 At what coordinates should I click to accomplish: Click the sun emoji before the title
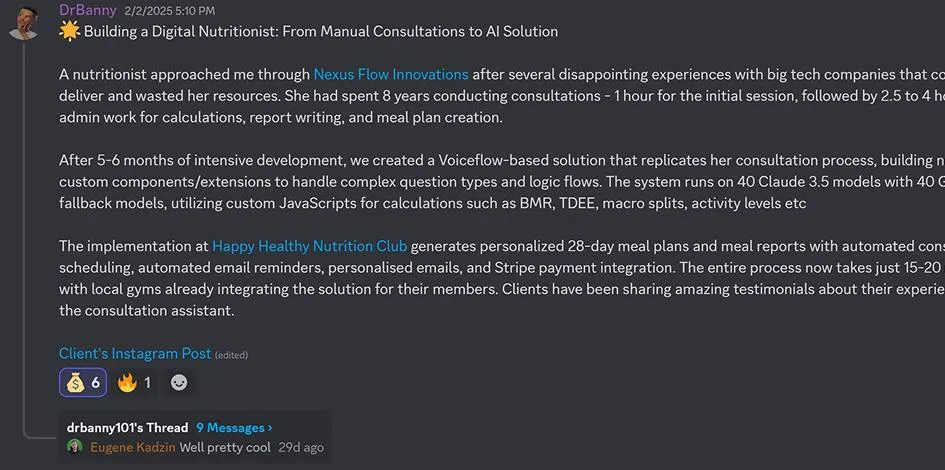69,31
